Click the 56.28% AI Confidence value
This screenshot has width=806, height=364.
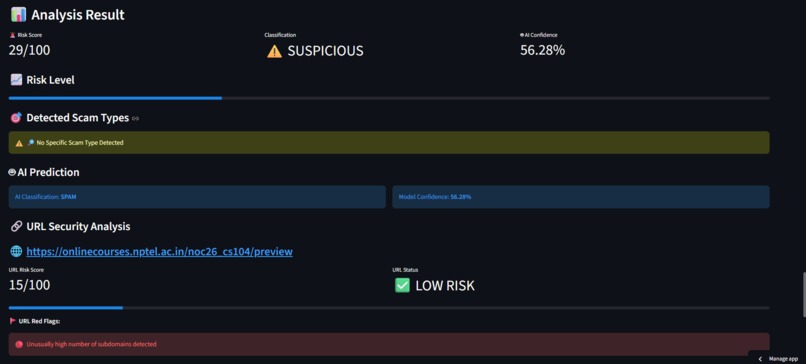[542, 50]
